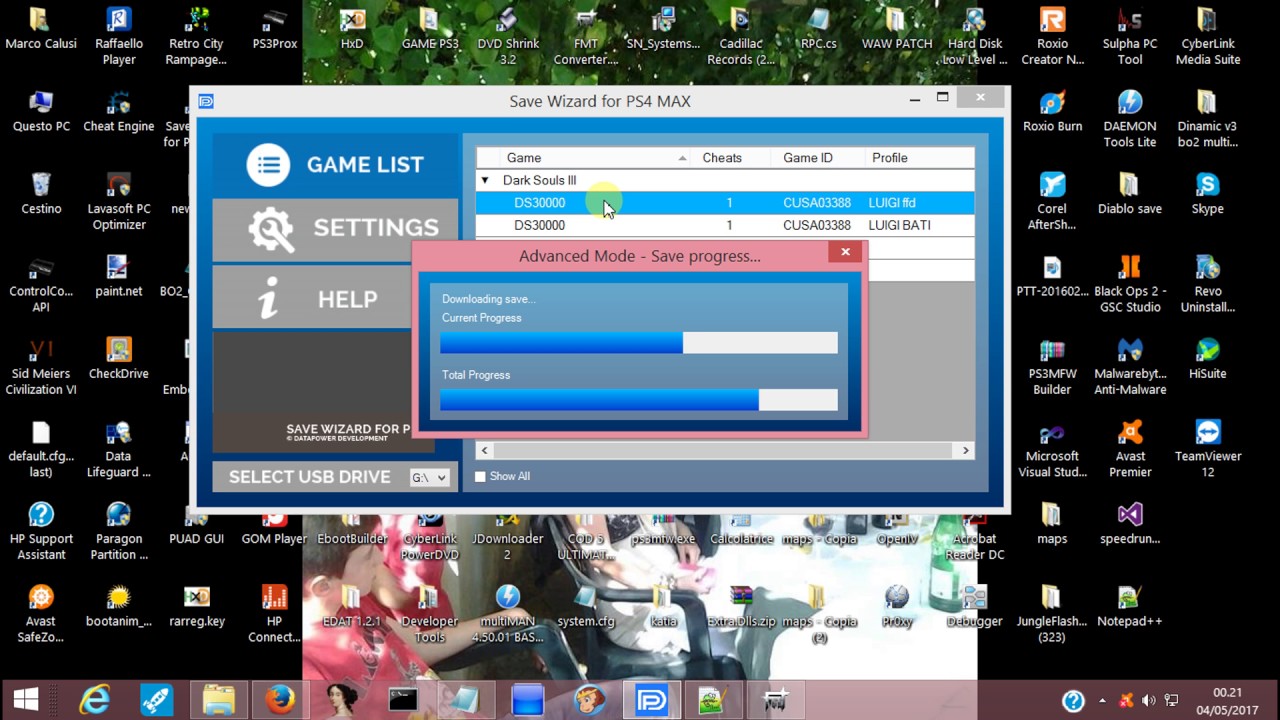
Task: Open the HxD hex editor icon
Action: 352,29
